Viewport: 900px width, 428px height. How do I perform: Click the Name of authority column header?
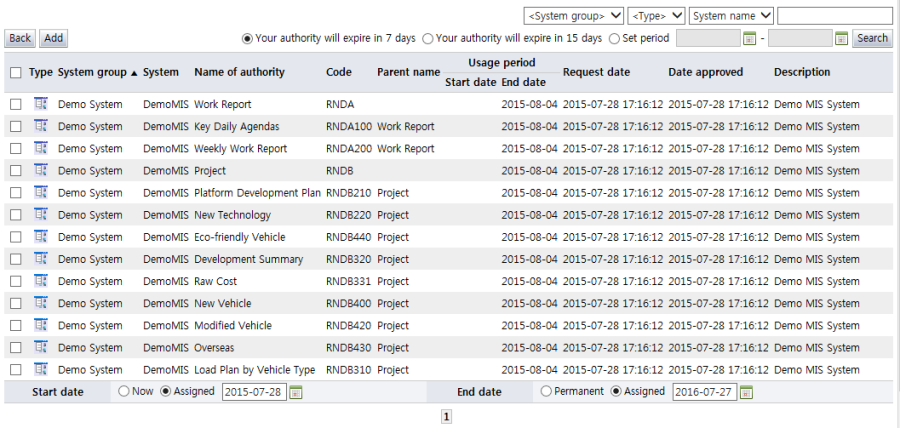click(x=239, y=72)
